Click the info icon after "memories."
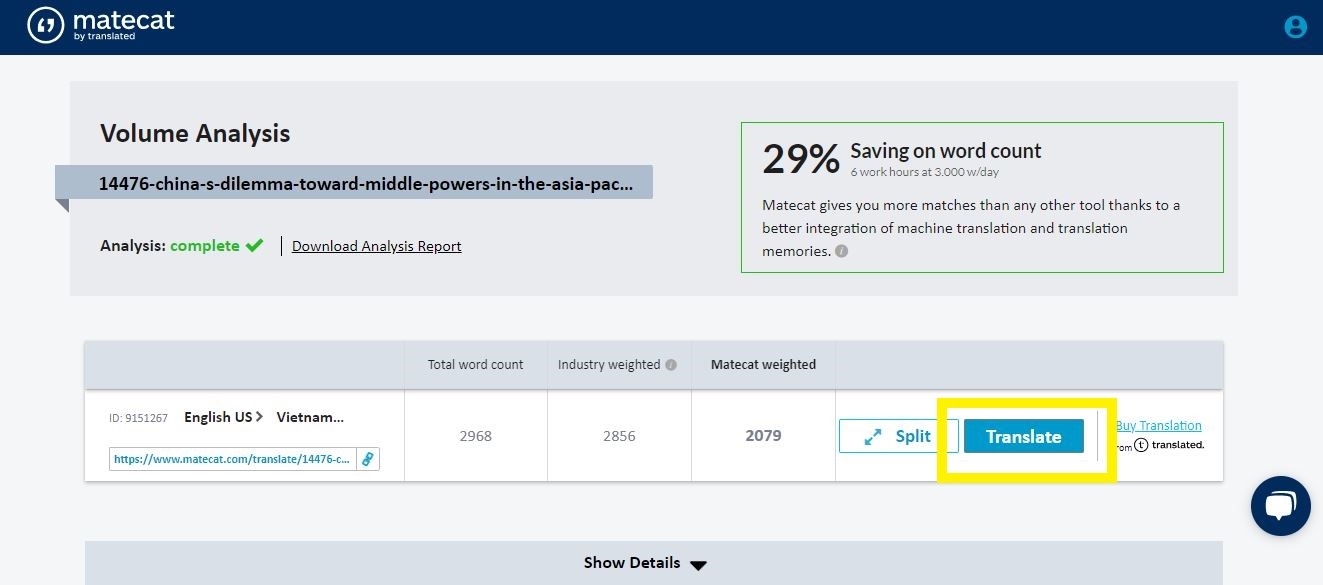This screenshot has height=585, width=1323. click(841, 252)
